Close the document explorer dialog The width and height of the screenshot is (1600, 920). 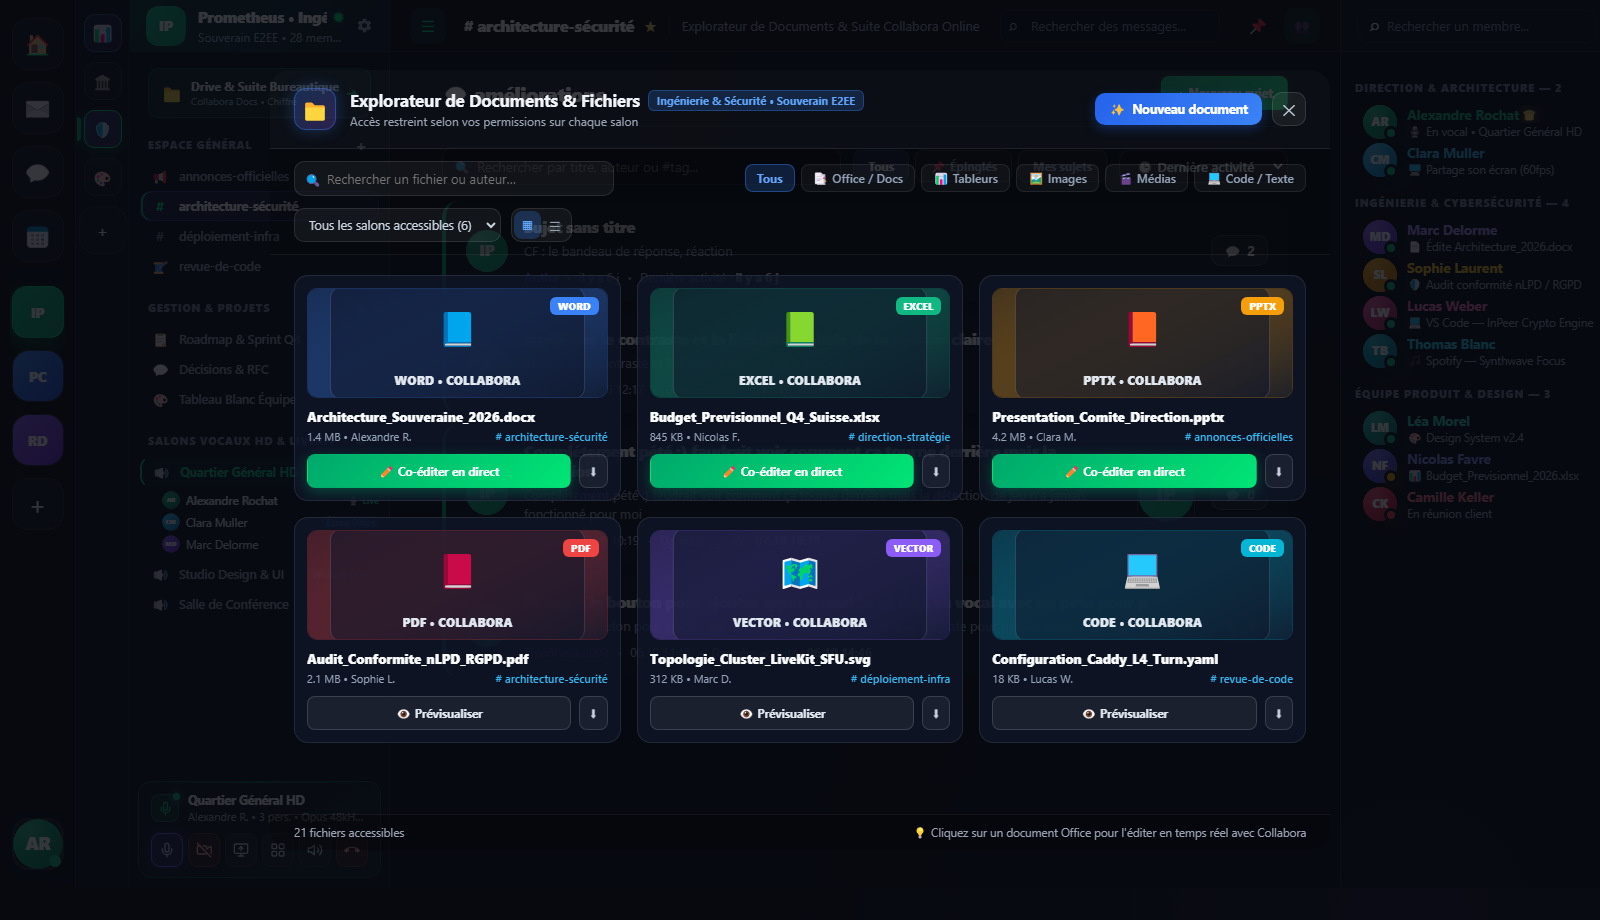pyautogui.click(x=1289, y=110)
